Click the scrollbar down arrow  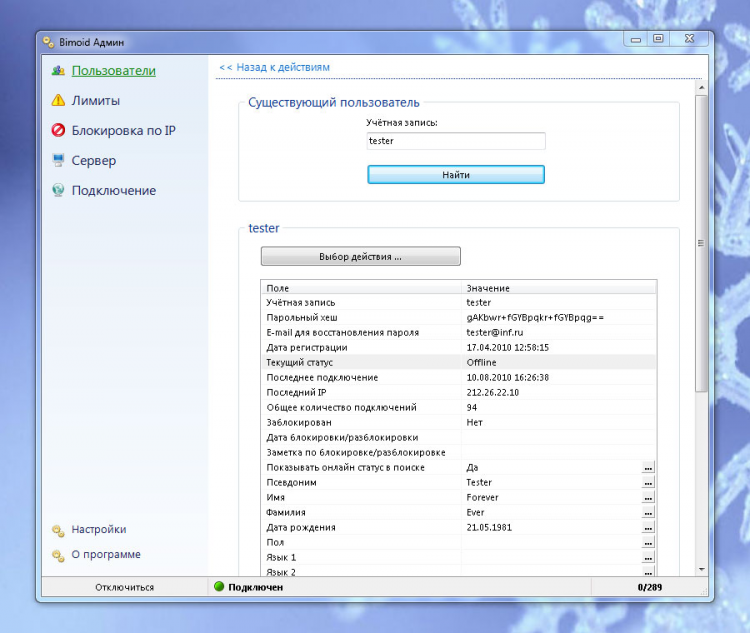[x=702, y=569]
